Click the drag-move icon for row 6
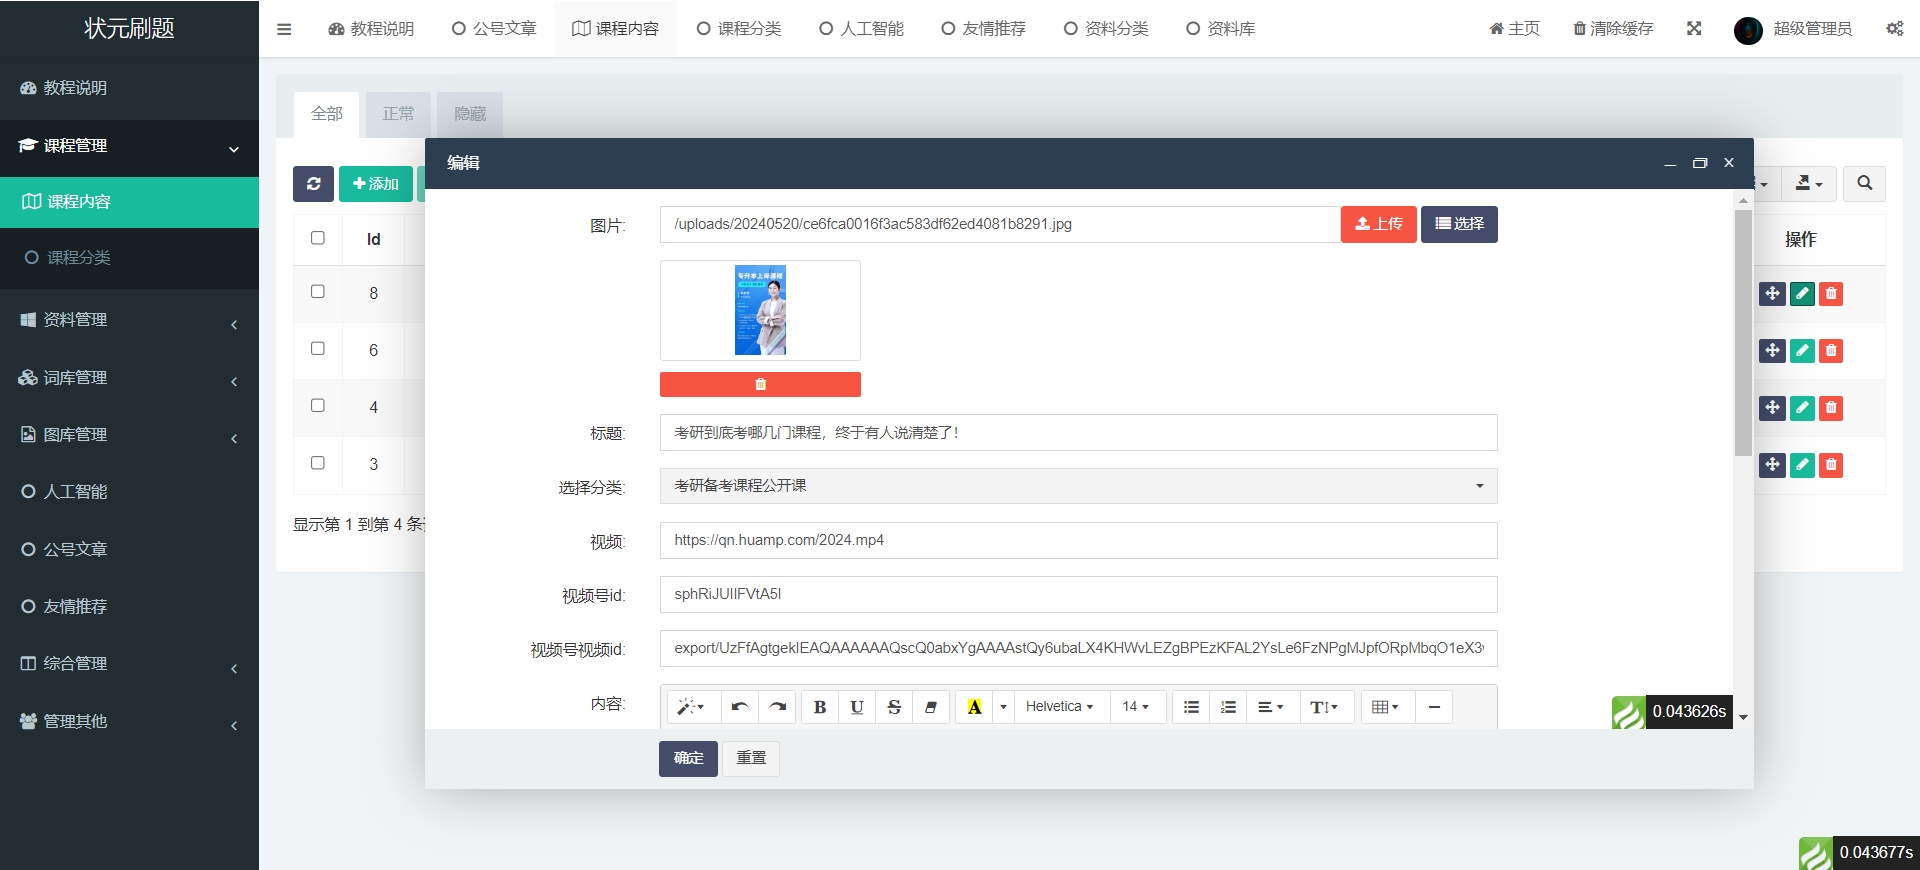1920x870 pixels. (1772, 351)
